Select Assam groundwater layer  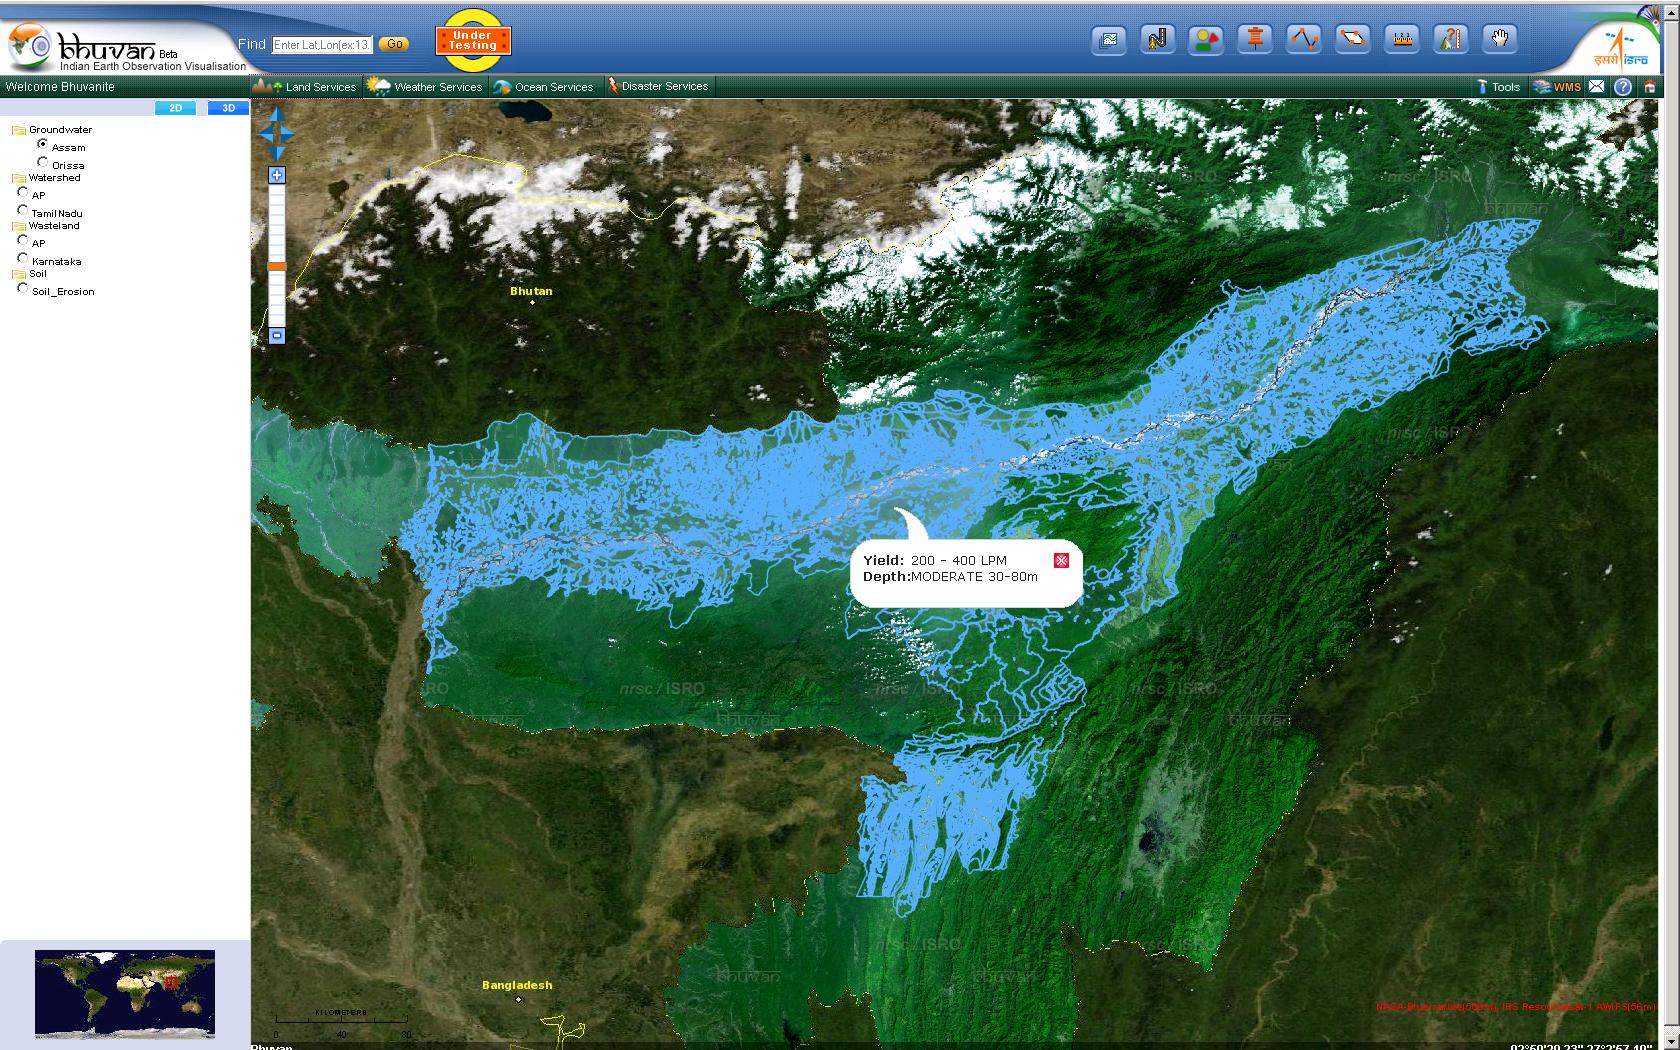coord(43,144)
